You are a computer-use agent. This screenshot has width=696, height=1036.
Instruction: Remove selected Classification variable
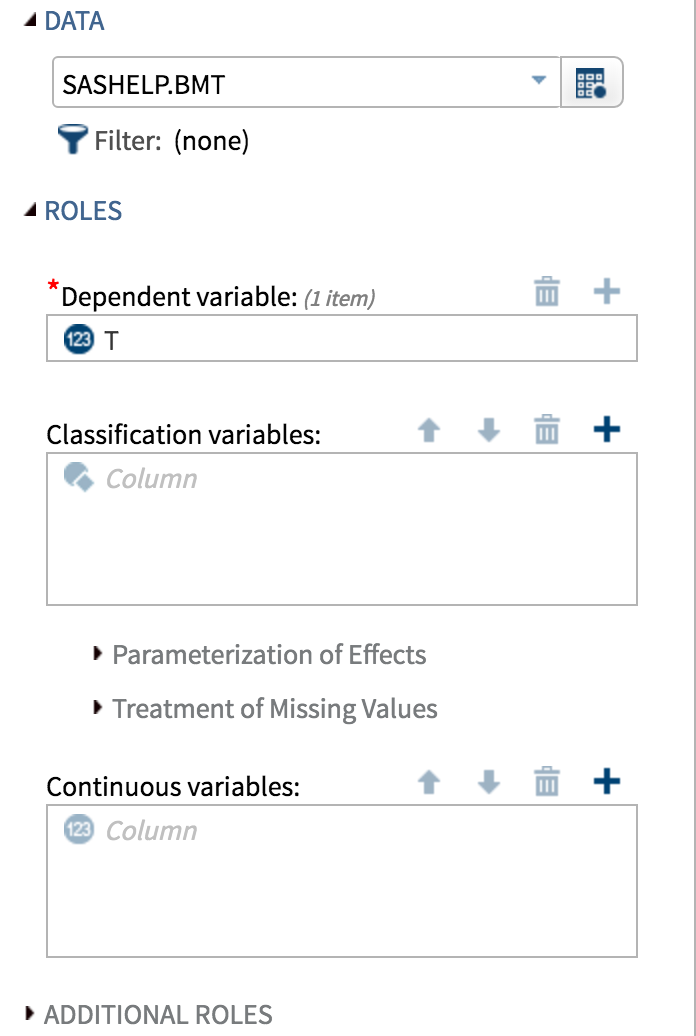tap(547, 431)
